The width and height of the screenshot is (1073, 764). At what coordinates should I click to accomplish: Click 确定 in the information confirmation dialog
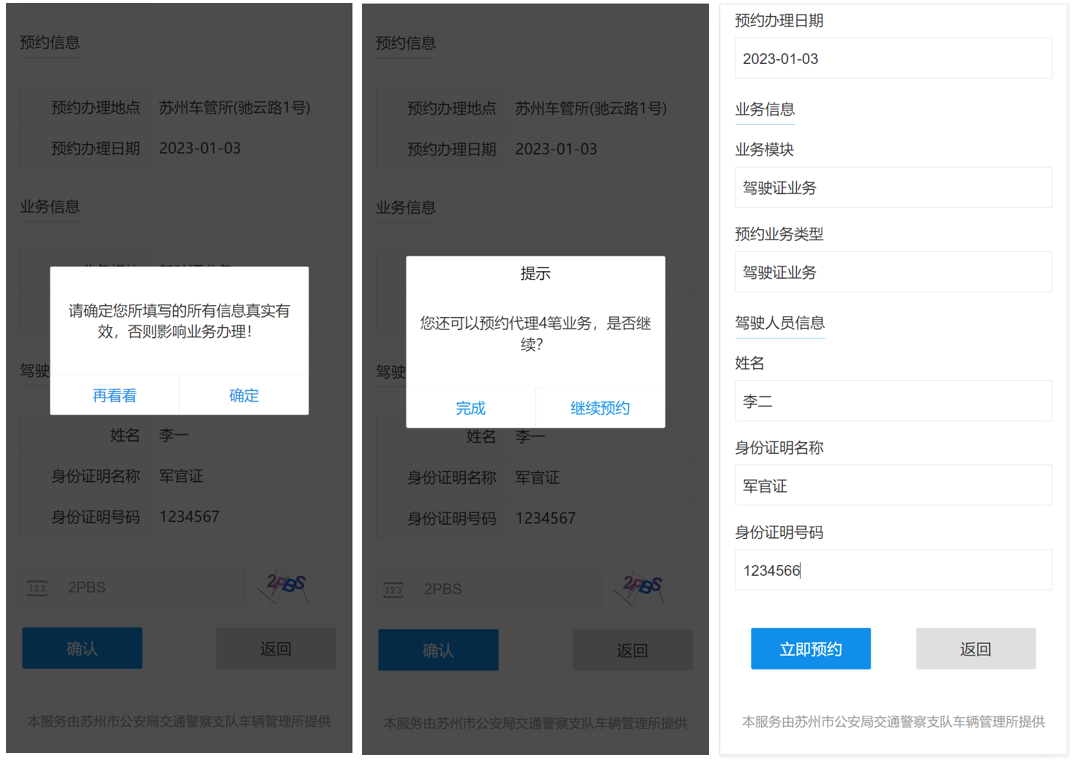[x=244, y=395]
